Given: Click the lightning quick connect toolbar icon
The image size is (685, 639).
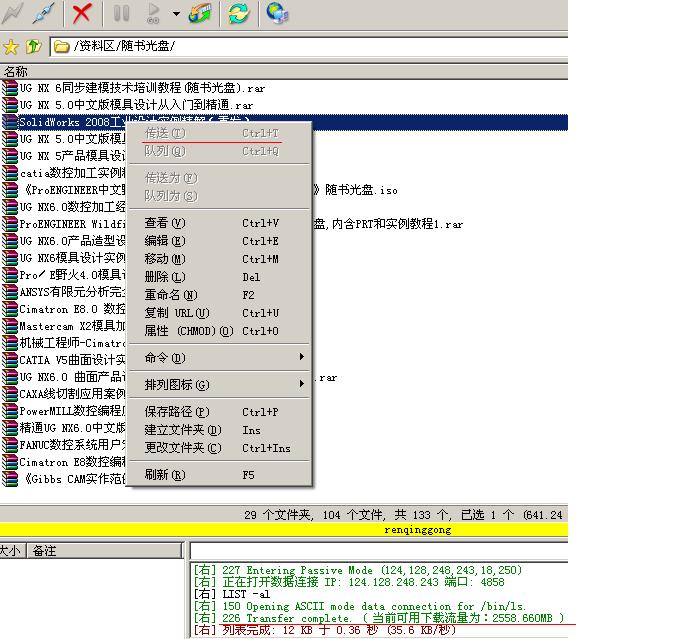Looking at the screenshot, I should (x=12, y=14).
